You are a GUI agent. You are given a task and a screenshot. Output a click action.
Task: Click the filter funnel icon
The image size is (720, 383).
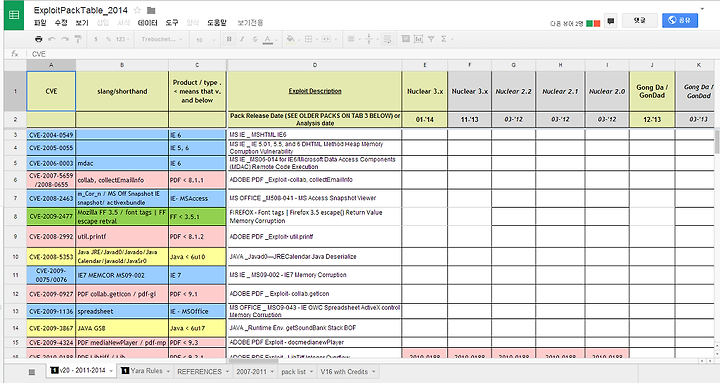click(431, 39)
